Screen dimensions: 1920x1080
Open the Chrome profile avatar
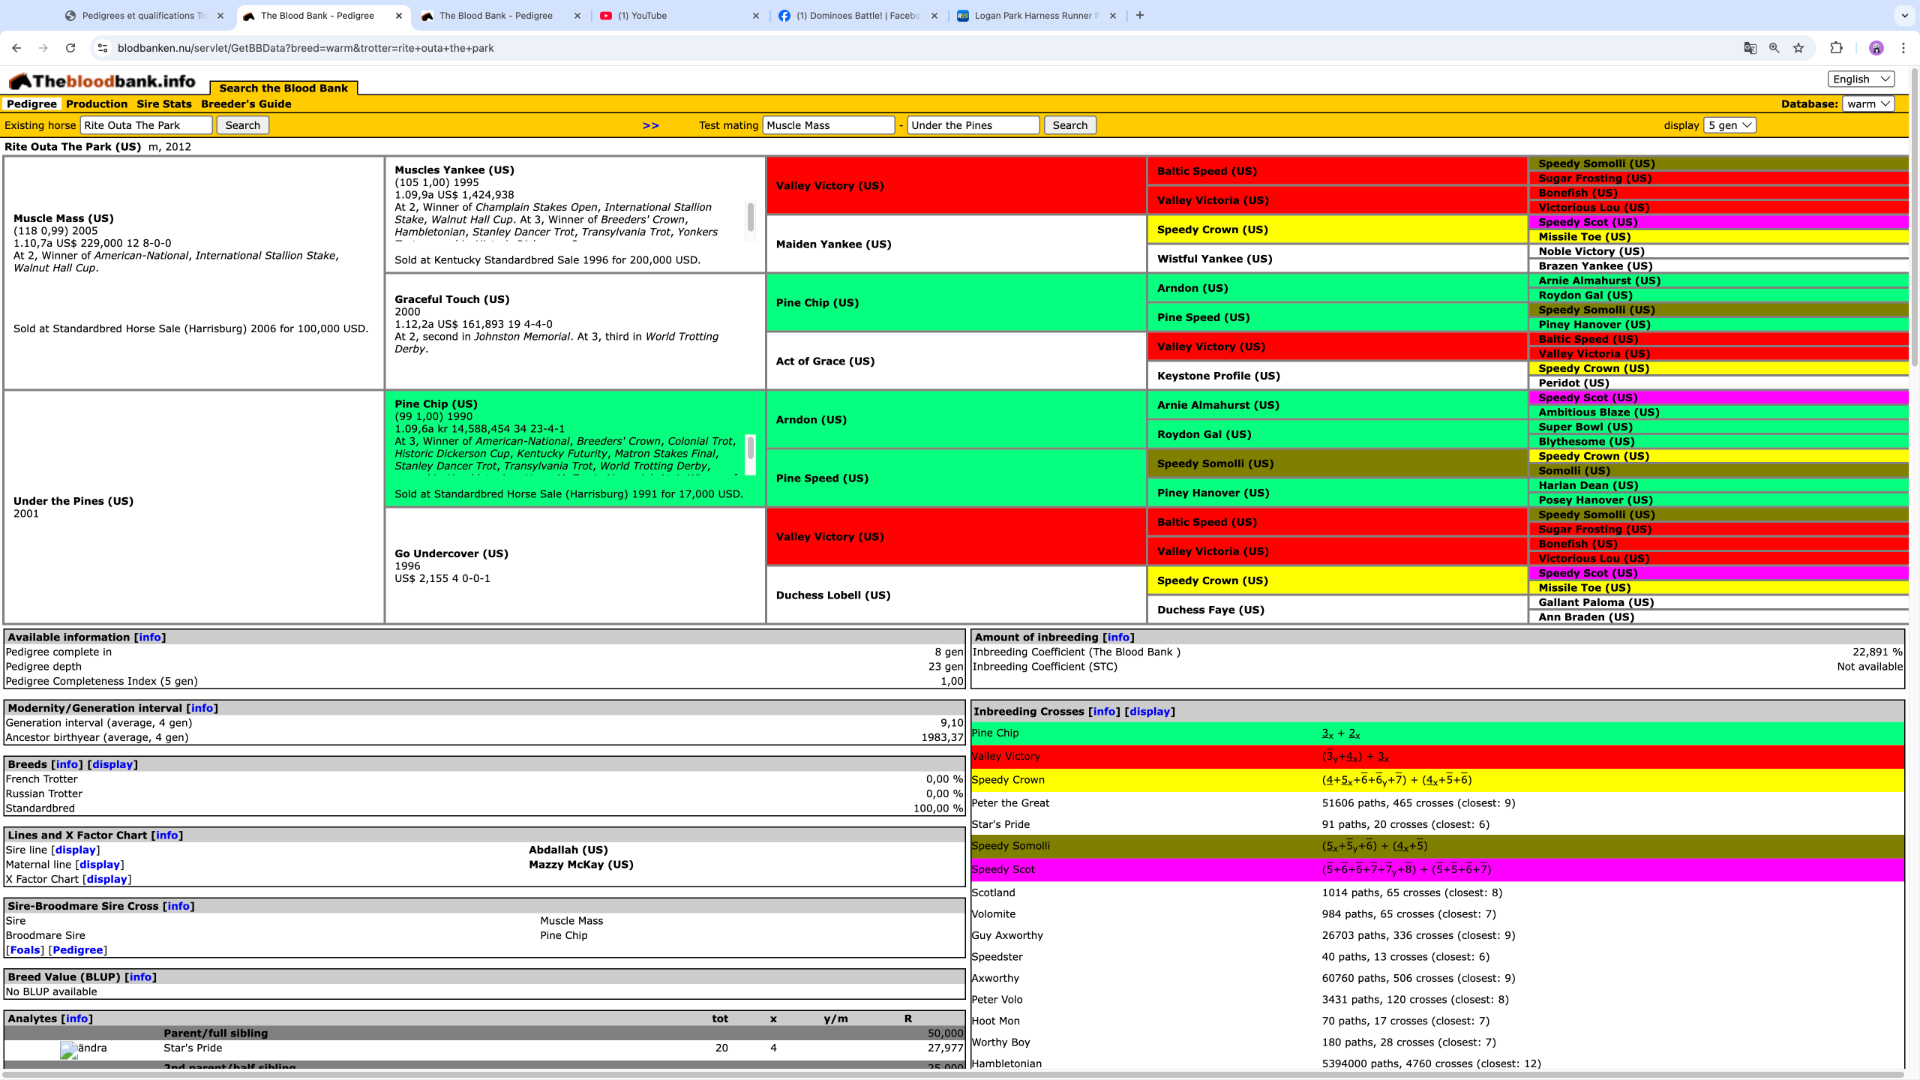pyautogui.click(x=1876, y=48)
